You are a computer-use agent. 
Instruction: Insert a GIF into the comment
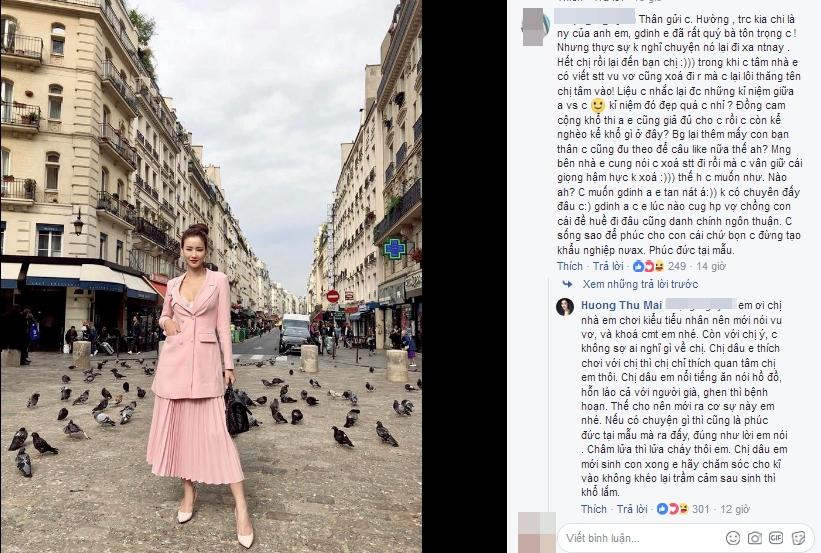coord(776,537)
